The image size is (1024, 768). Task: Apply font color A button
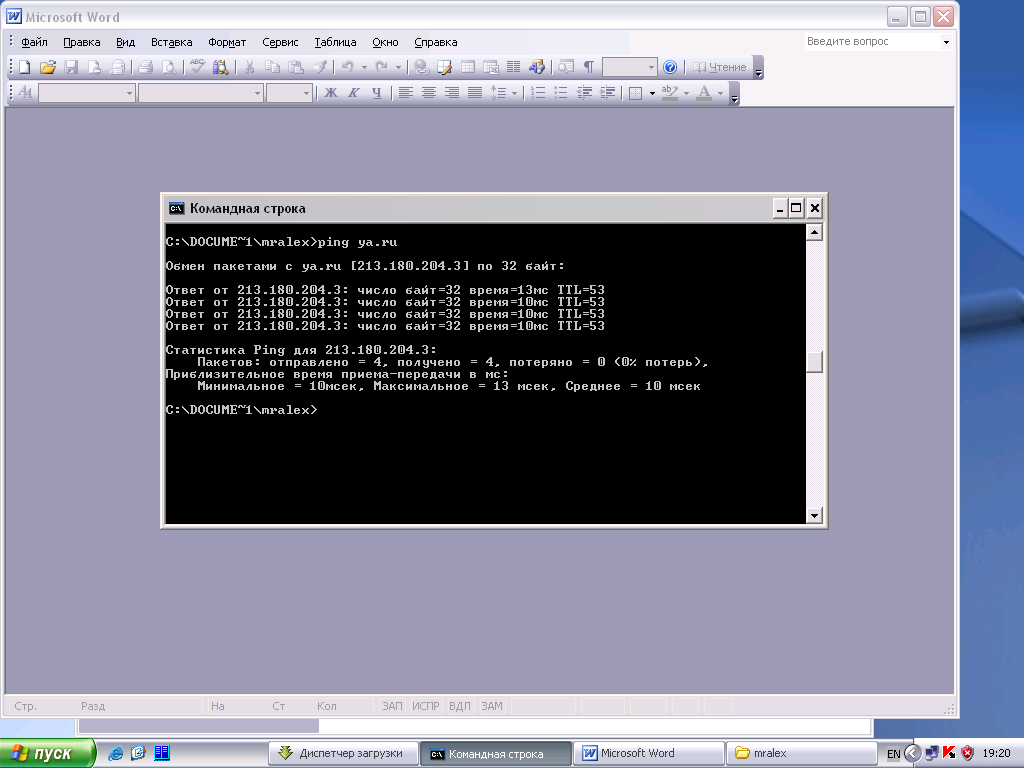704,93
